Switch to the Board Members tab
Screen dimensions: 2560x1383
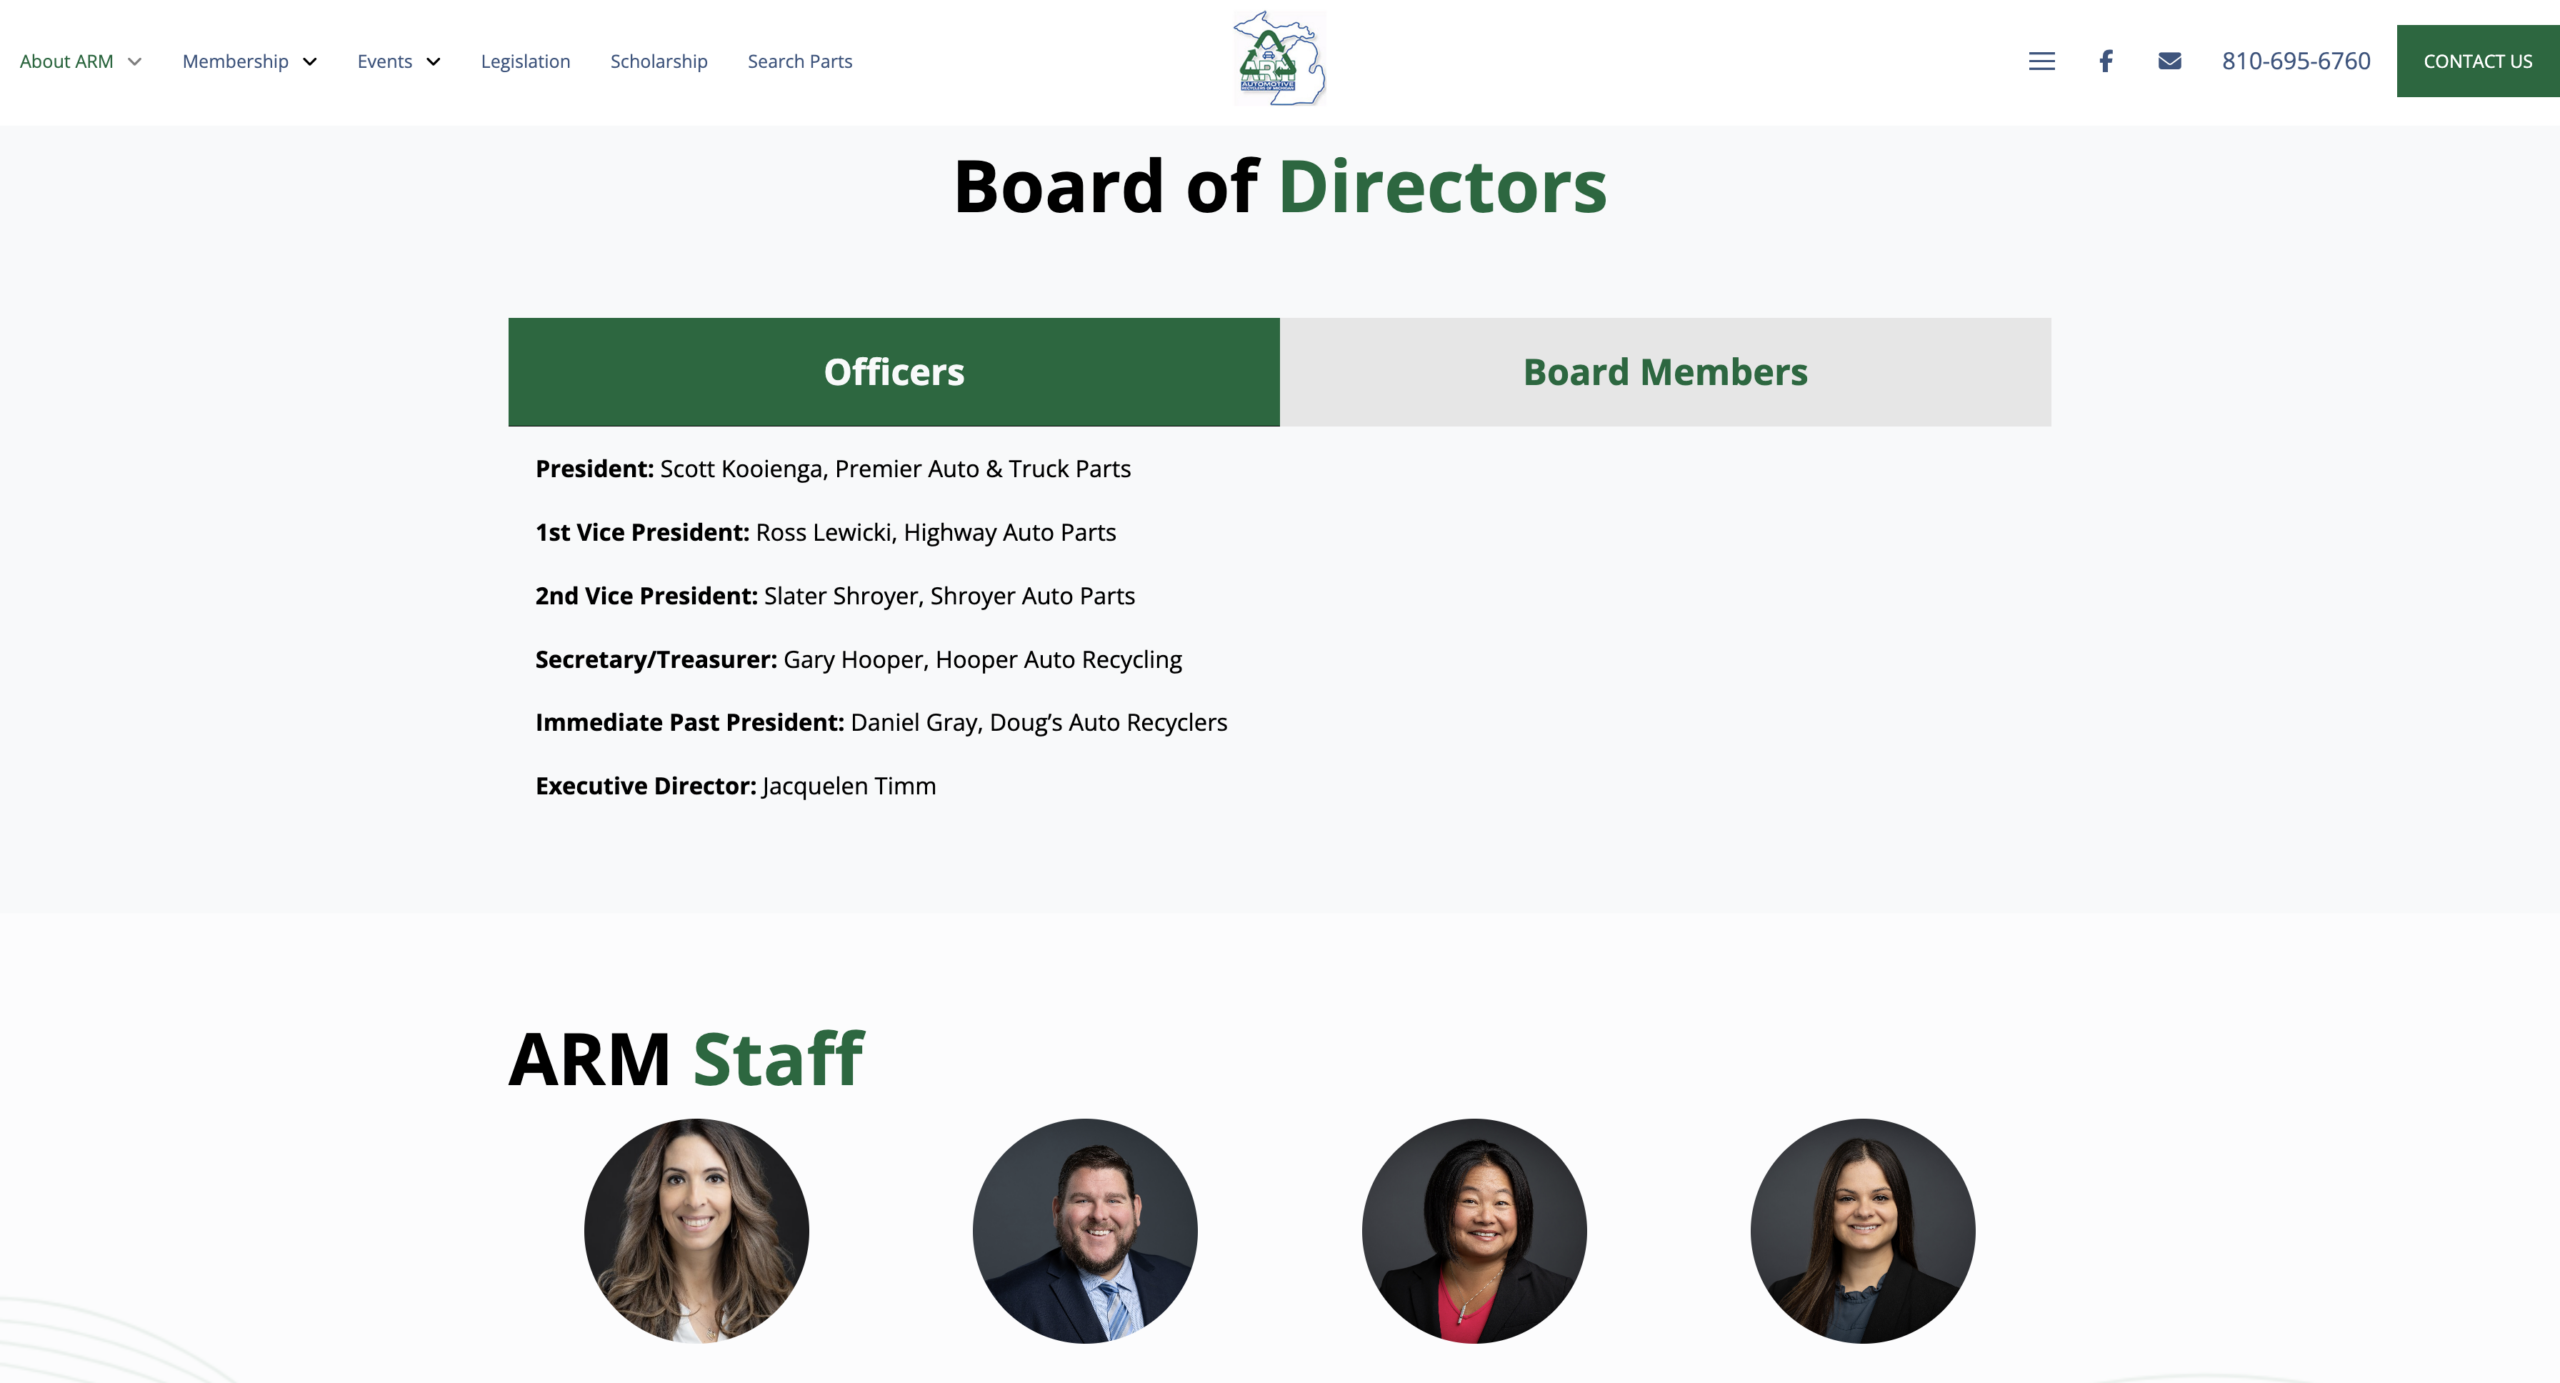click(x=1665, y=372)
